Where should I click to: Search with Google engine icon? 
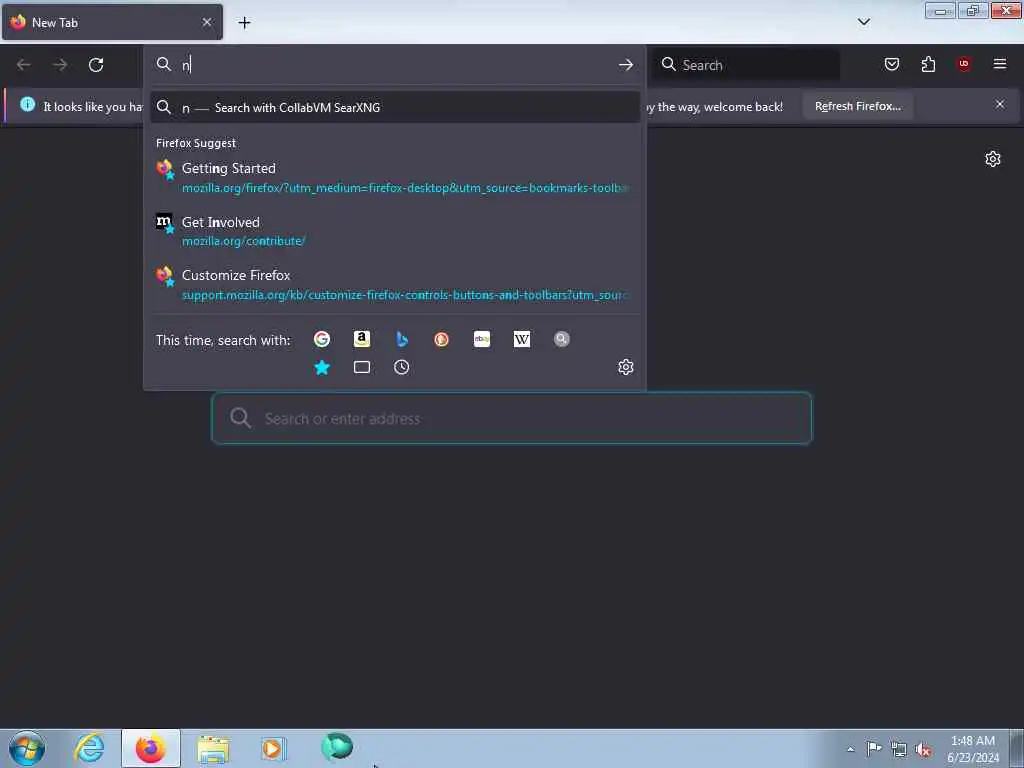pos(321,339)
